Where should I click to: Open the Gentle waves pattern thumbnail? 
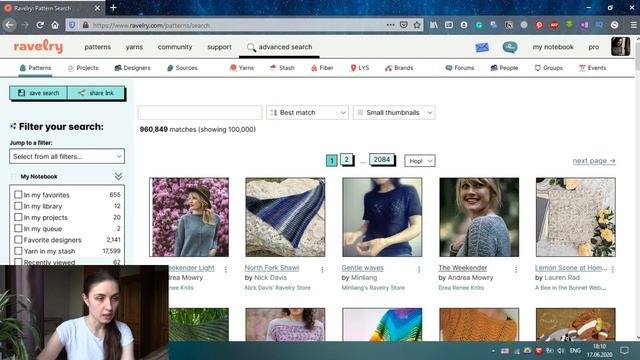pyautogui.click(x=382, y=217)
